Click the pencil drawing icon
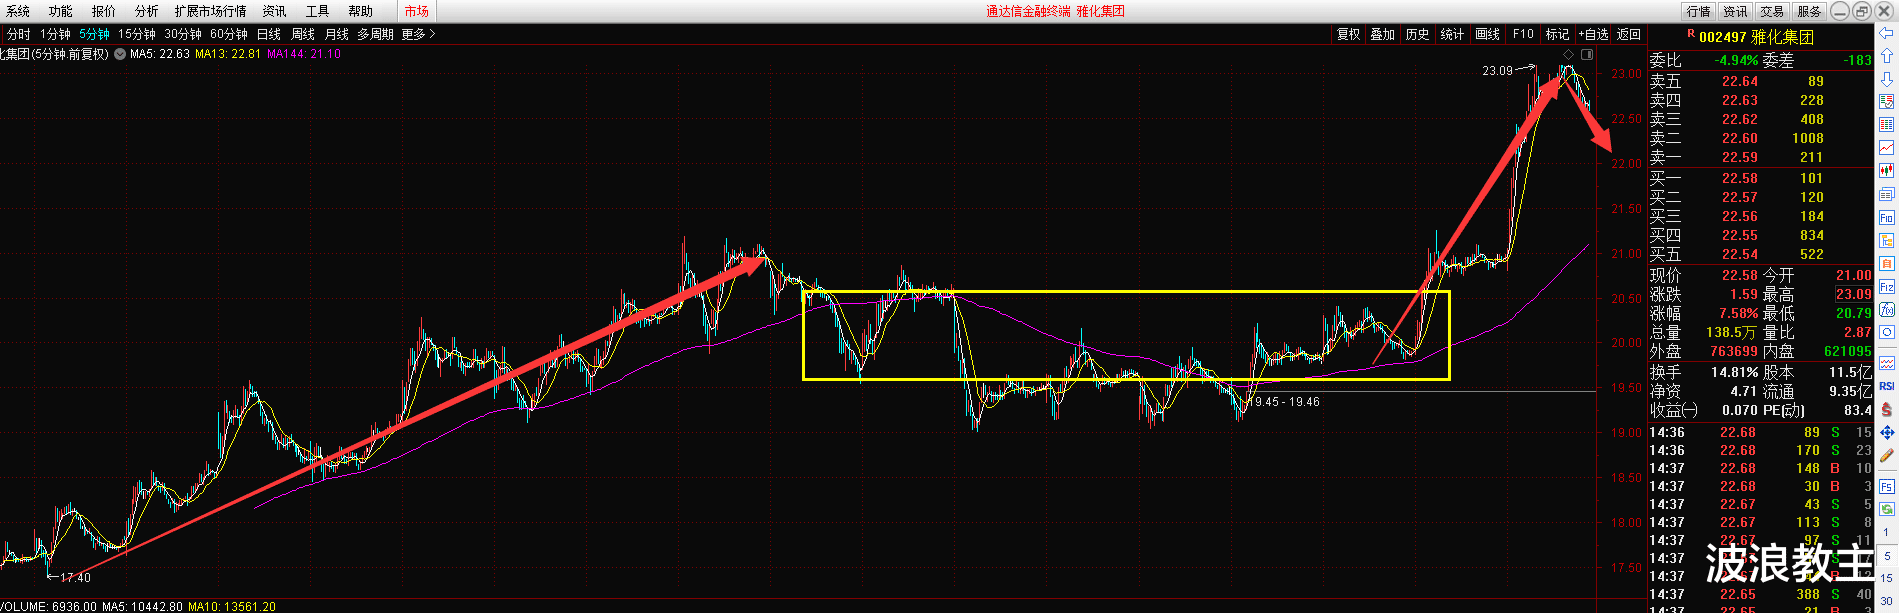1899x613 pixels. [1886, 455]
